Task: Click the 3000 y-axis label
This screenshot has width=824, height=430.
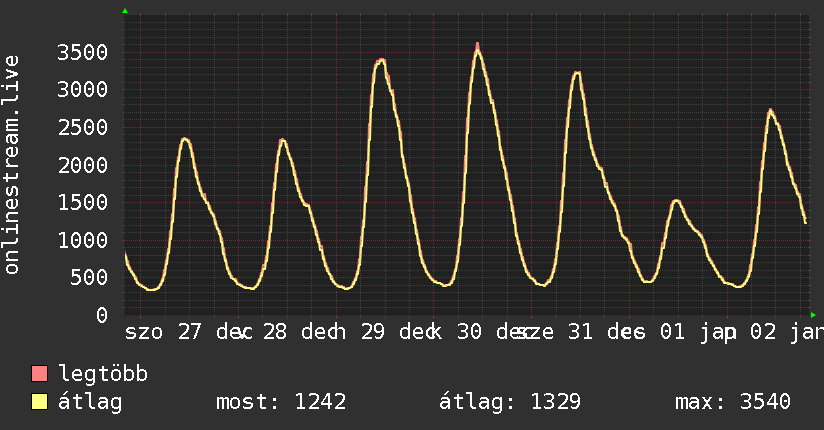Action: tap(83, 89)
